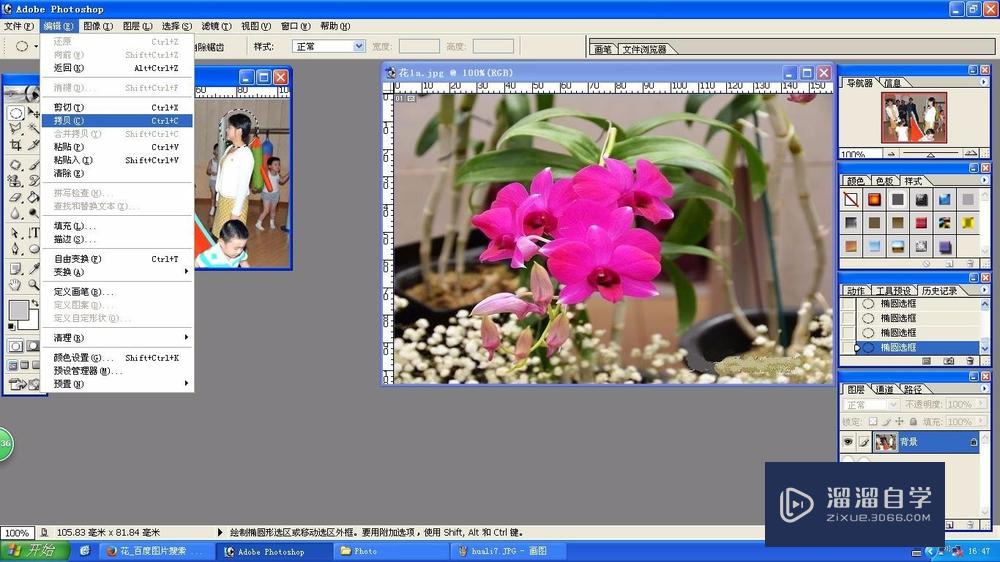
Task: Choose 剪切(T) from the Edit menu
Action: pyautogui.click(x=117, y=107)
